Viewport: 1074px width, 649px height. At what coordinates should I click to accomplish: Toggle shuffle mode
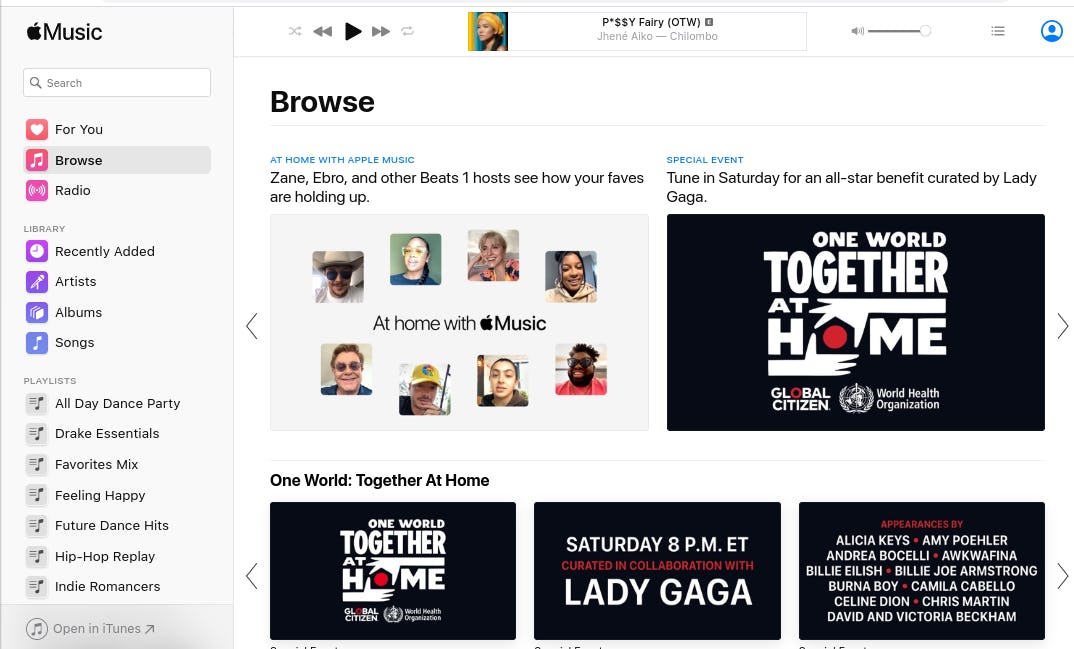point(295,32)
